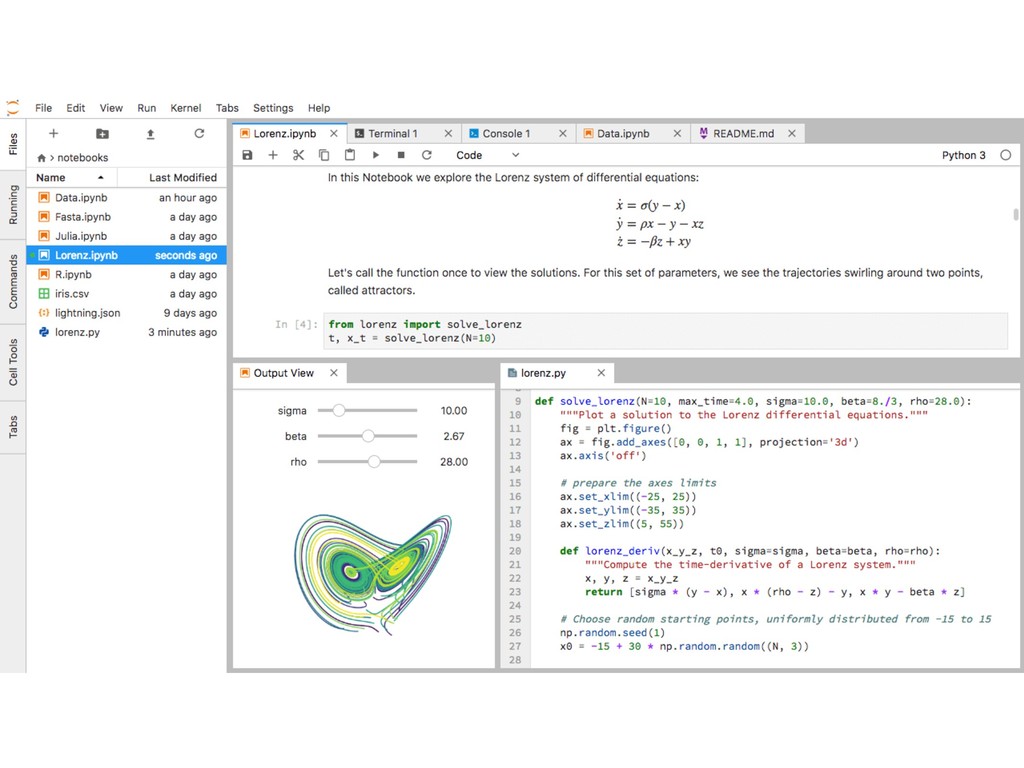Cut selected cell with the scissors icon

298,155
